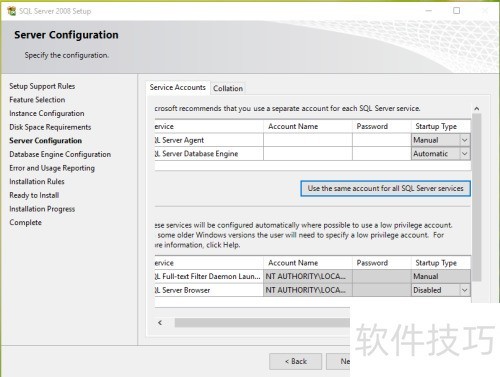The image size is (500, 377).
Task: Click the Full-text Filter Daemon Launcher row label
Action: point(209,276)
